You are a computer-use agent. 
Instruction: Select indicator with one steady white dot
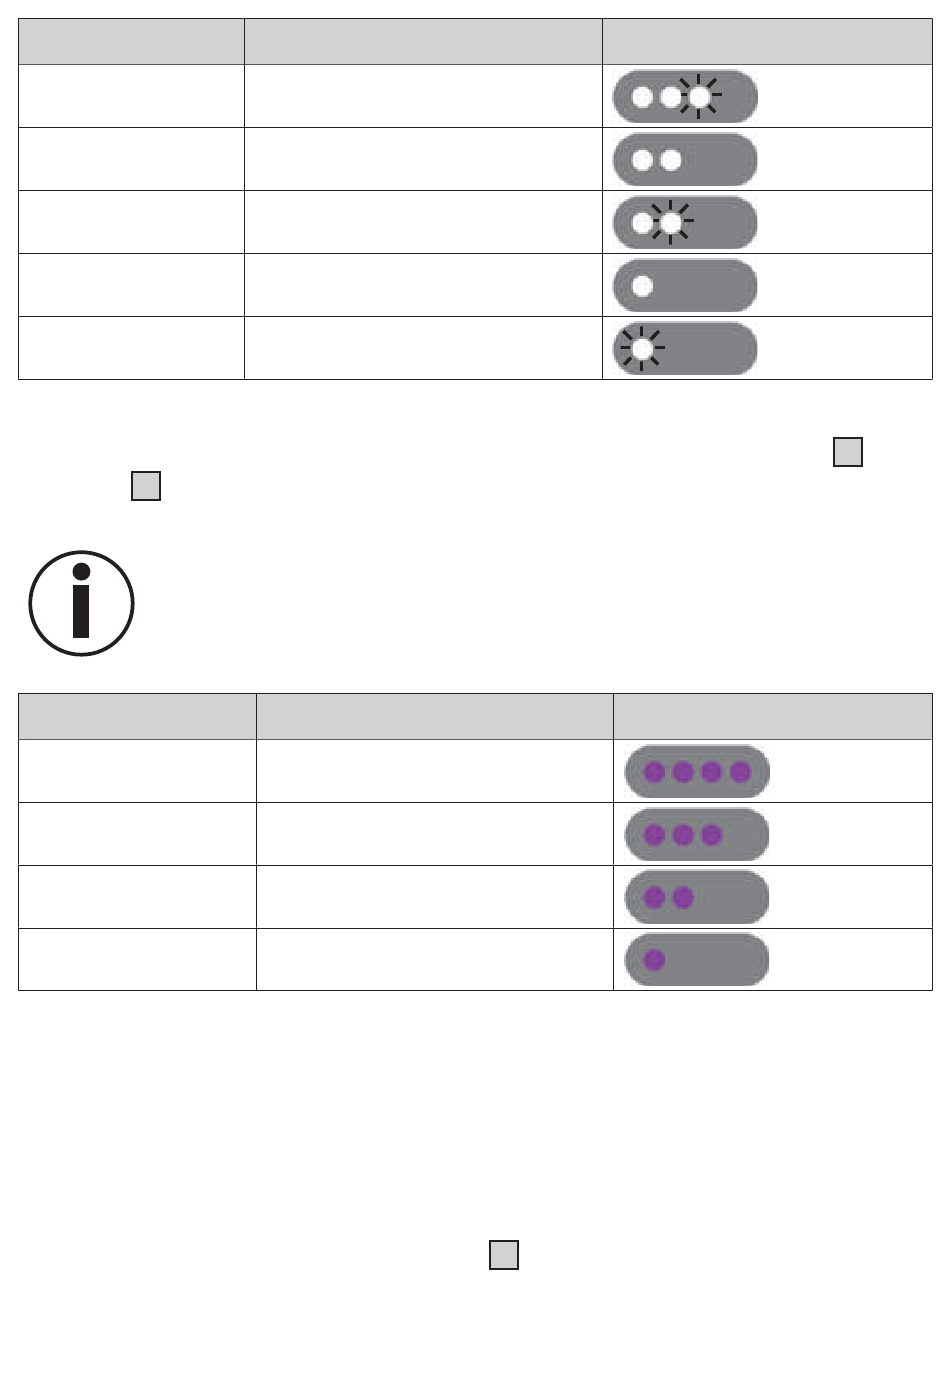point(685,286)
